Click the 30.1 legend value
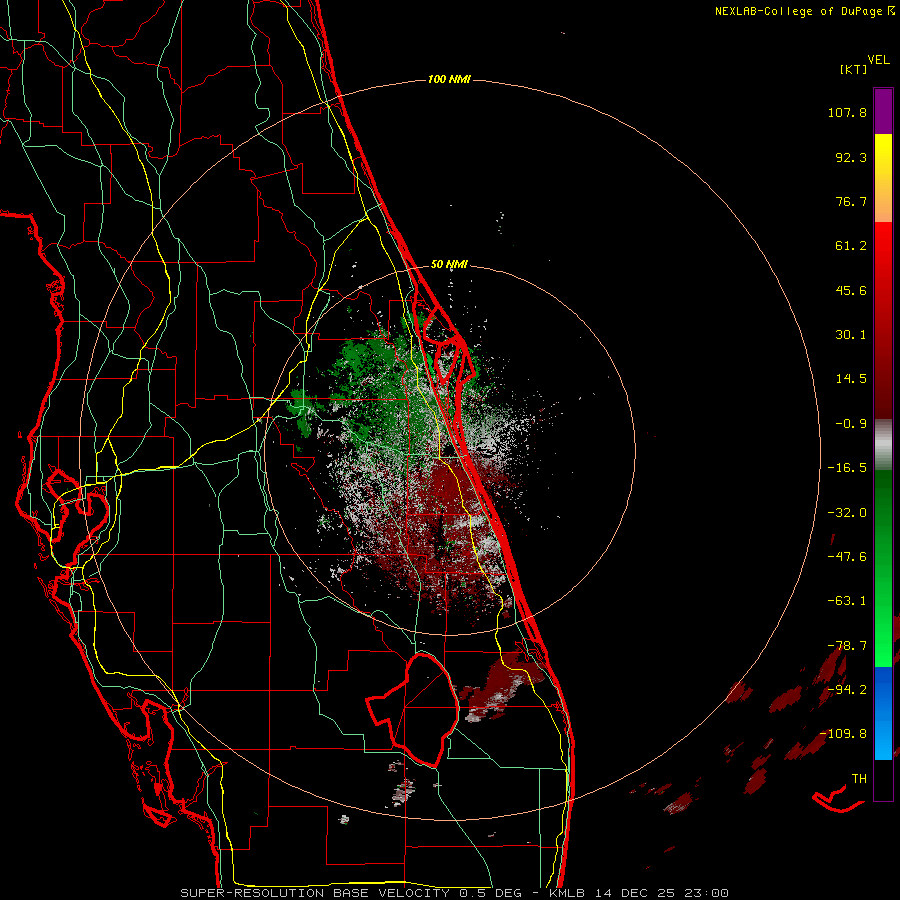 (x=851, y=335)
